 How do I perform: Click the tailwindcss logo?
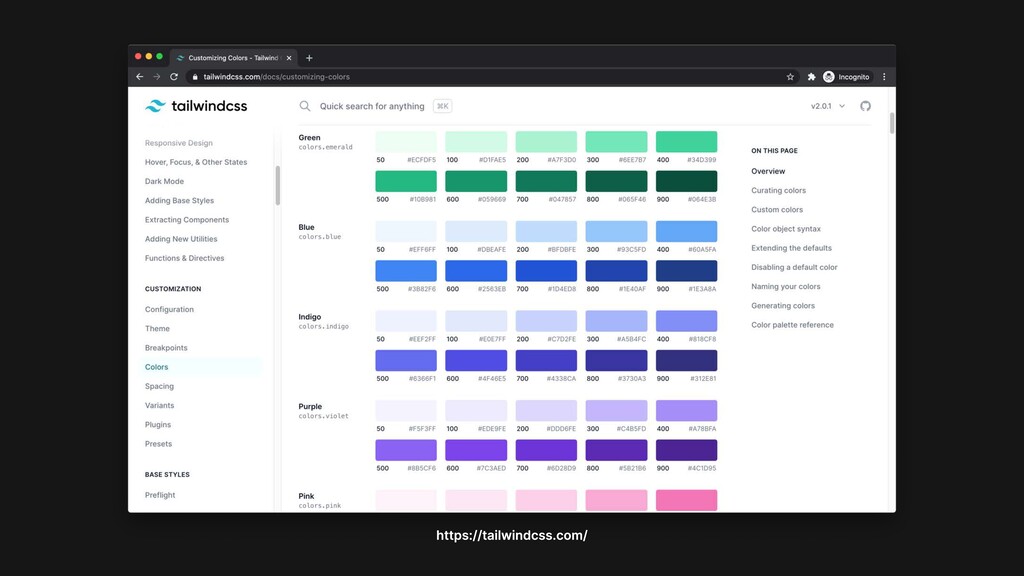(196, 106)
